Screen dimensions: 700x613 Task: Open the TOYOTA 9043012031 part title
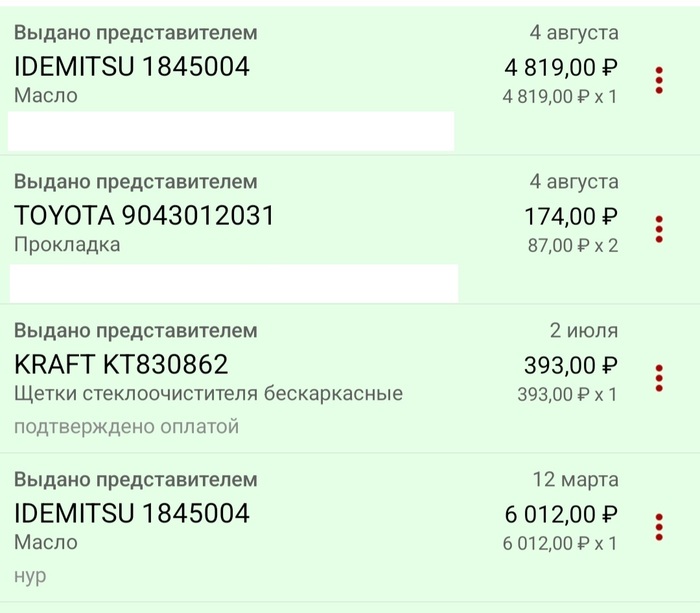tap(144, 216)
